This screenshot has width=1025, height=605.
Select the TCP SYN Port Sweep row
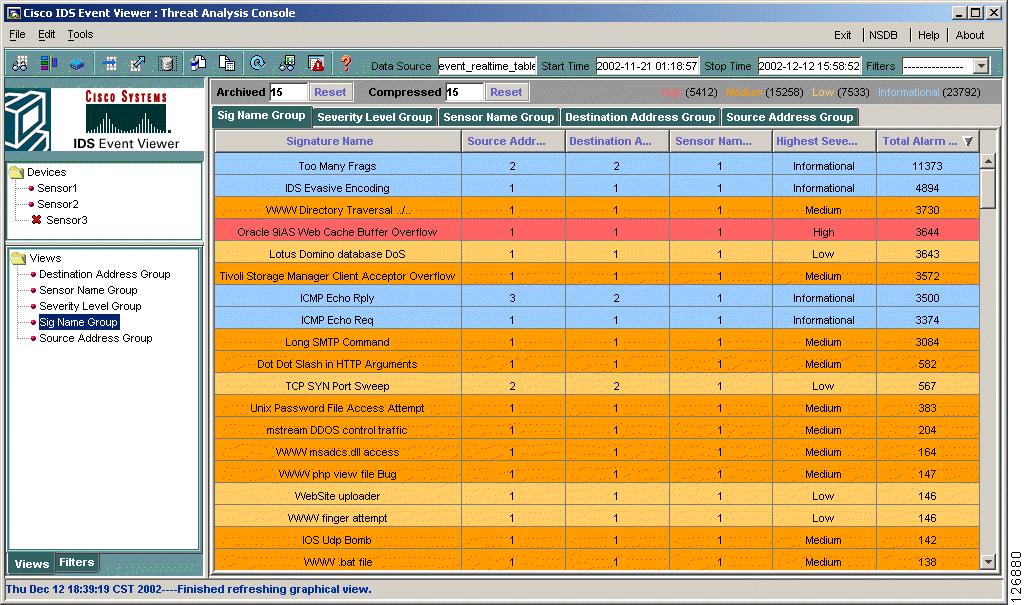(x=597, y=386)
